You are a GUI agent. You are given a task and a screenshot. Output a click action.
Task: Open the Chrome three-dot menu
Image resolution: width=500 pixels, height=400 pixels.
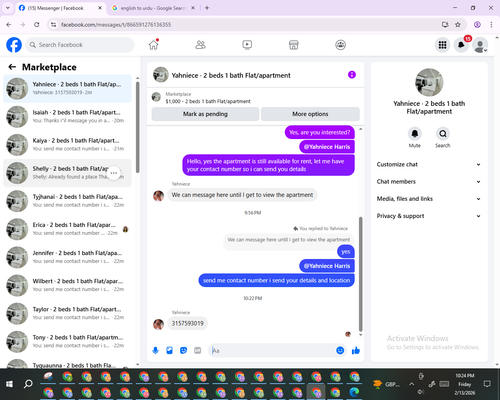coord(491,25)
